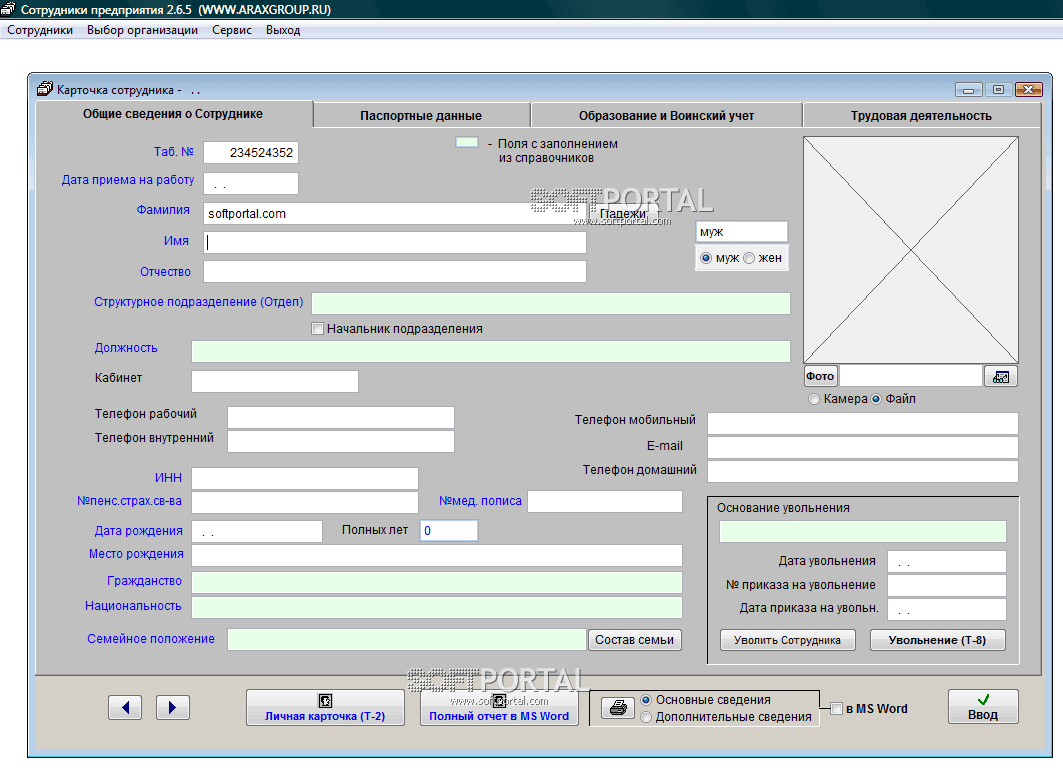Go to the next employee record arrow

pyautogui.click(x=173, y=707)
